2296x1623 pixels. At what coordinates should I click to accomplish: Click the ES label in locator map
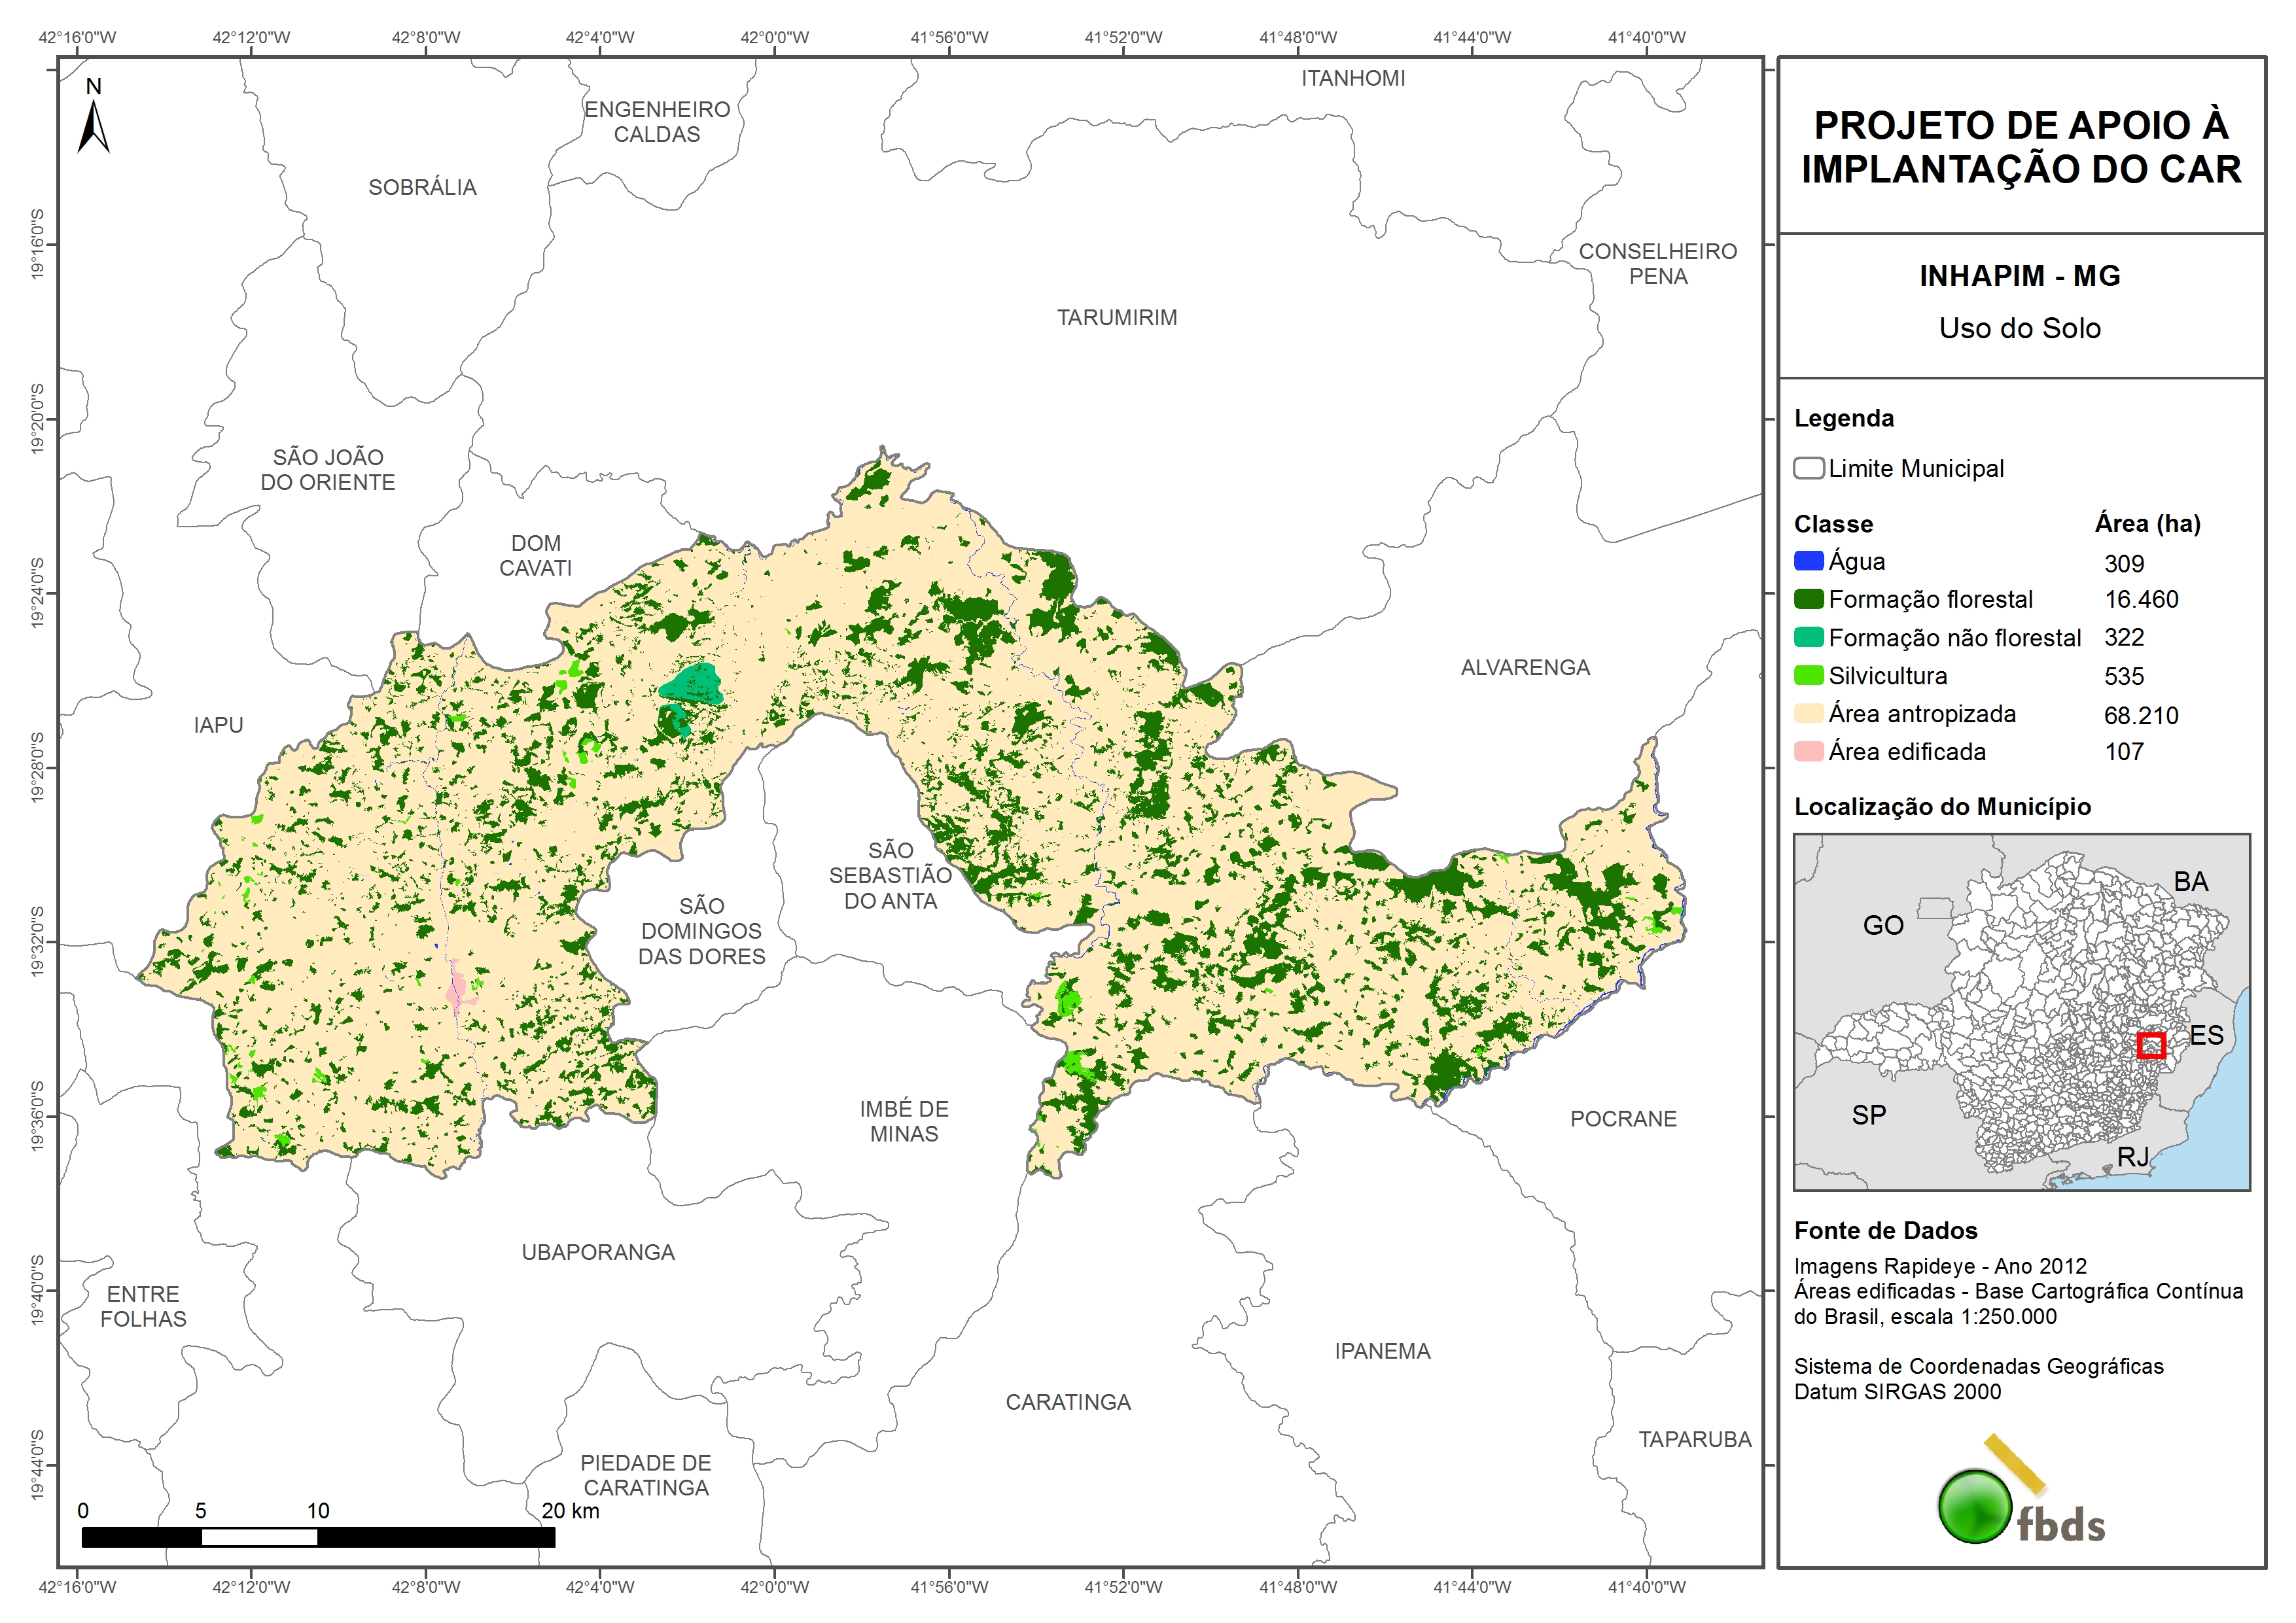pos(2206,1035)
